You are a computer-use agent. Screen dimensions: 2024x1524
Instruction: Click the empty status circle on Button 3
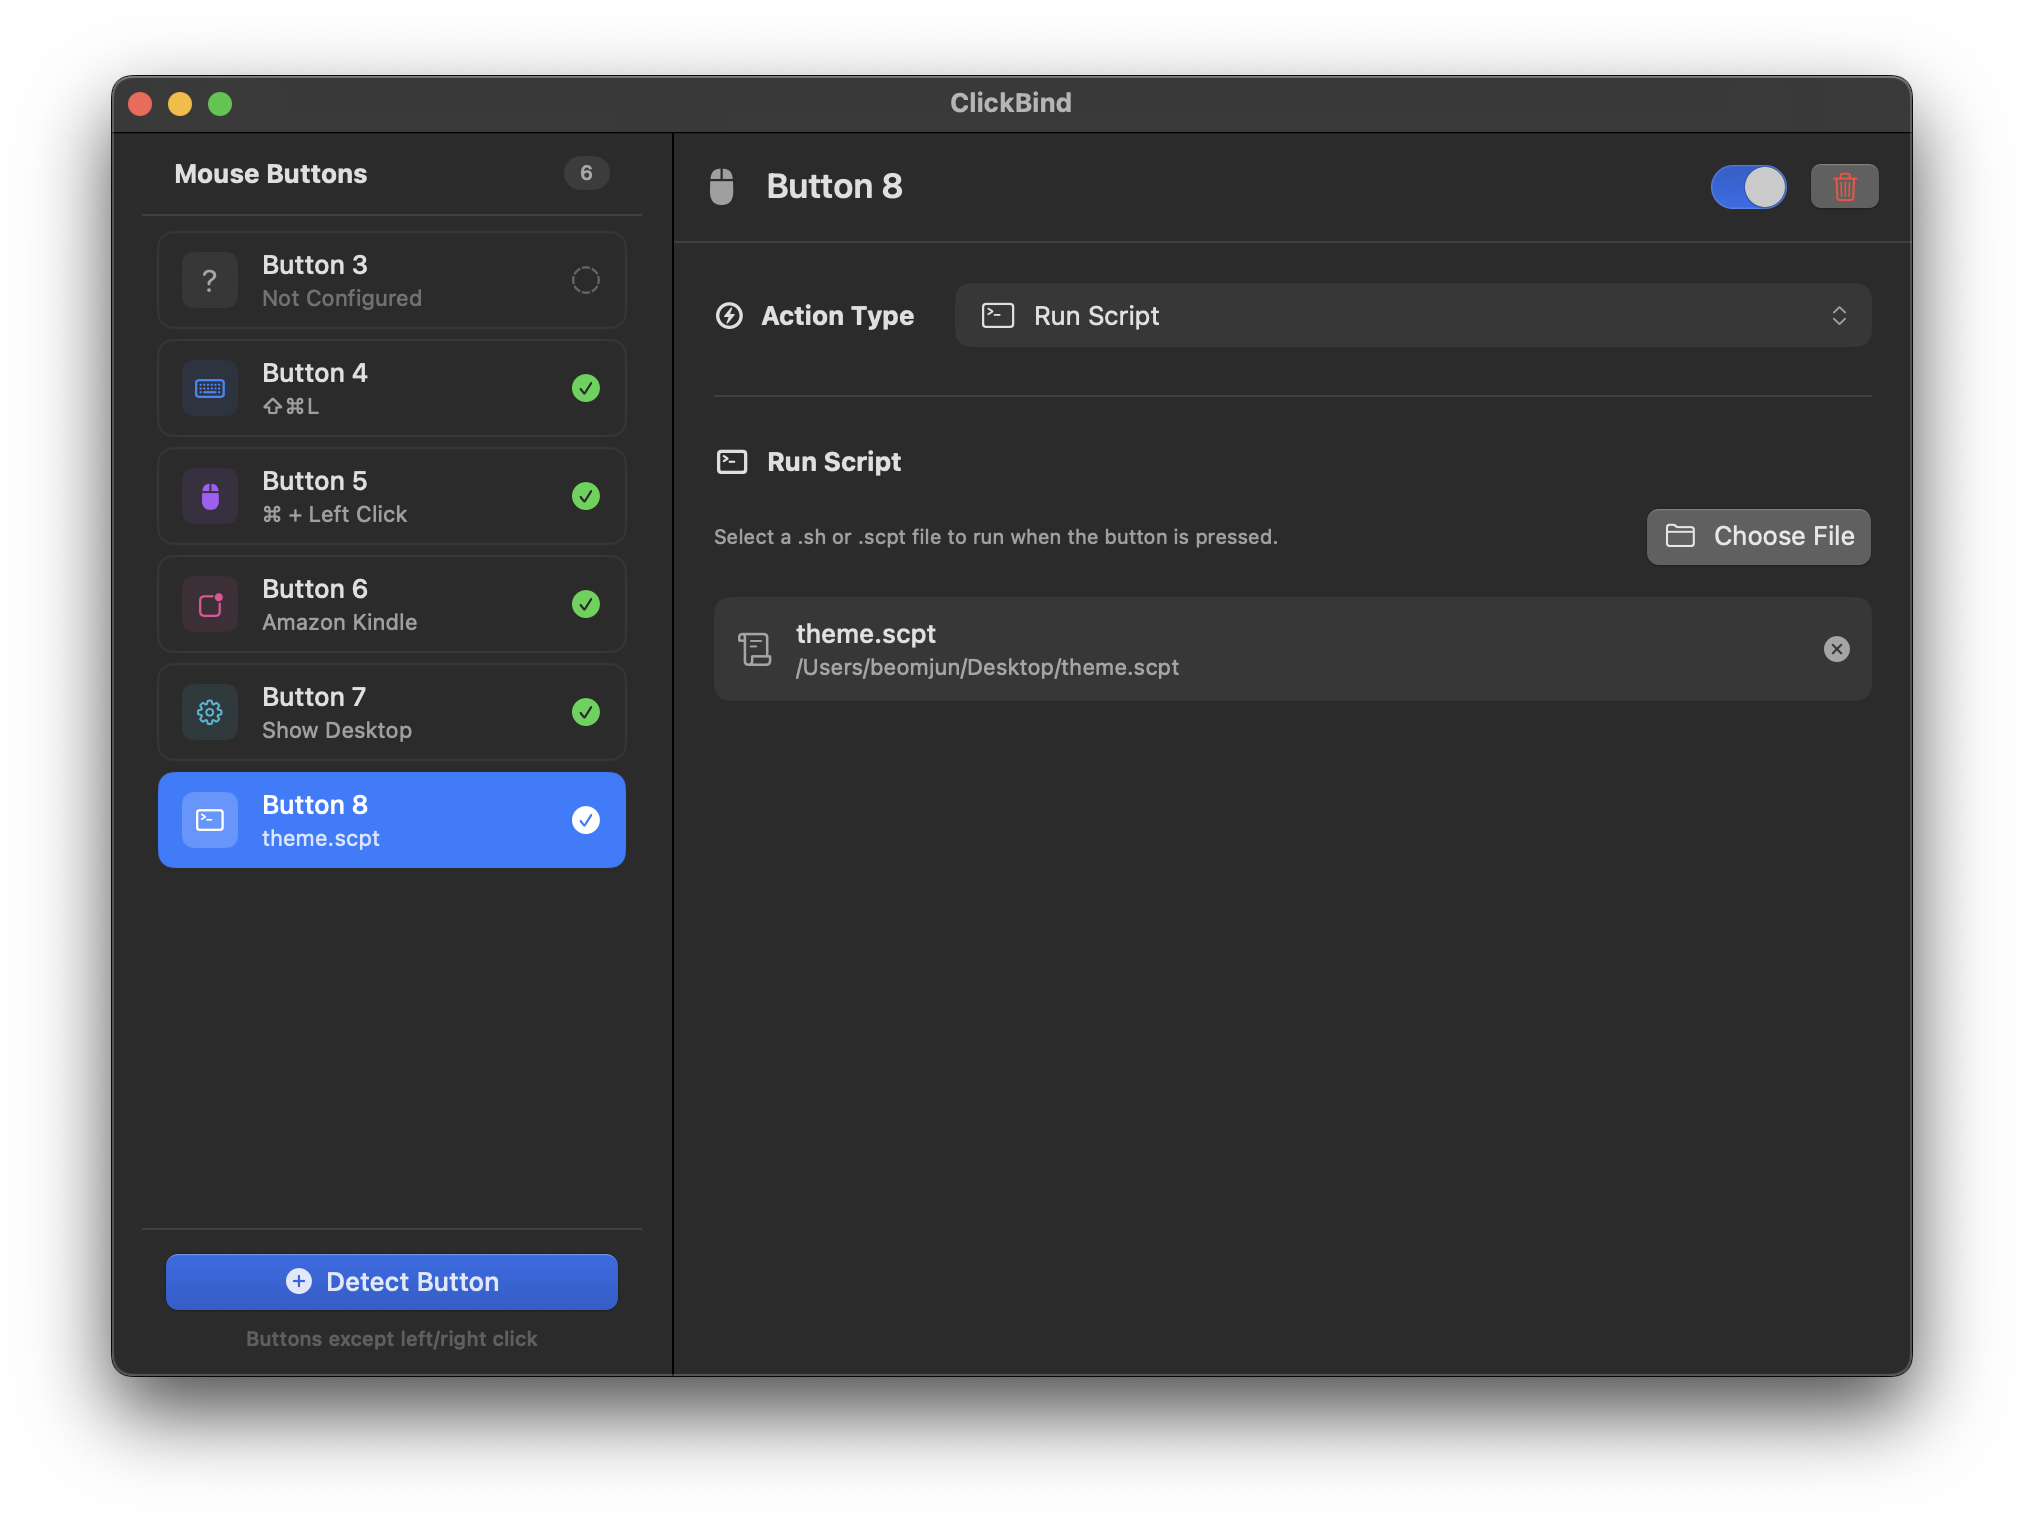point(586,280)
